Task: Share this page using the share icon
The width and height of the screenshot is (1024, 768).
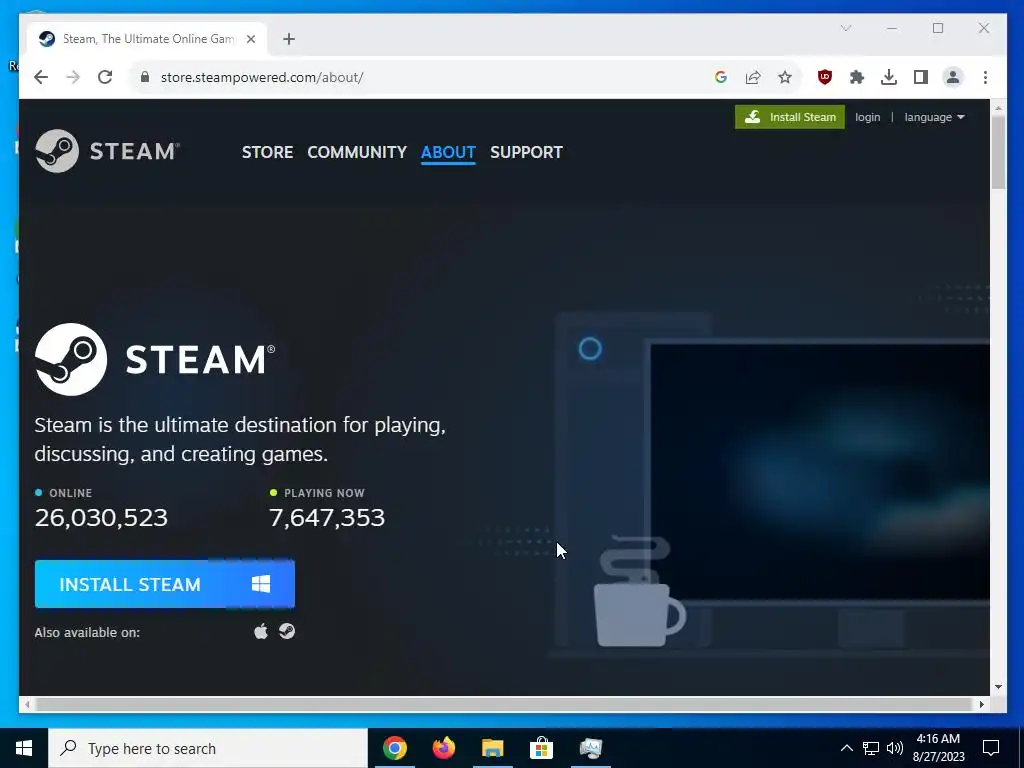Action: 753,77
